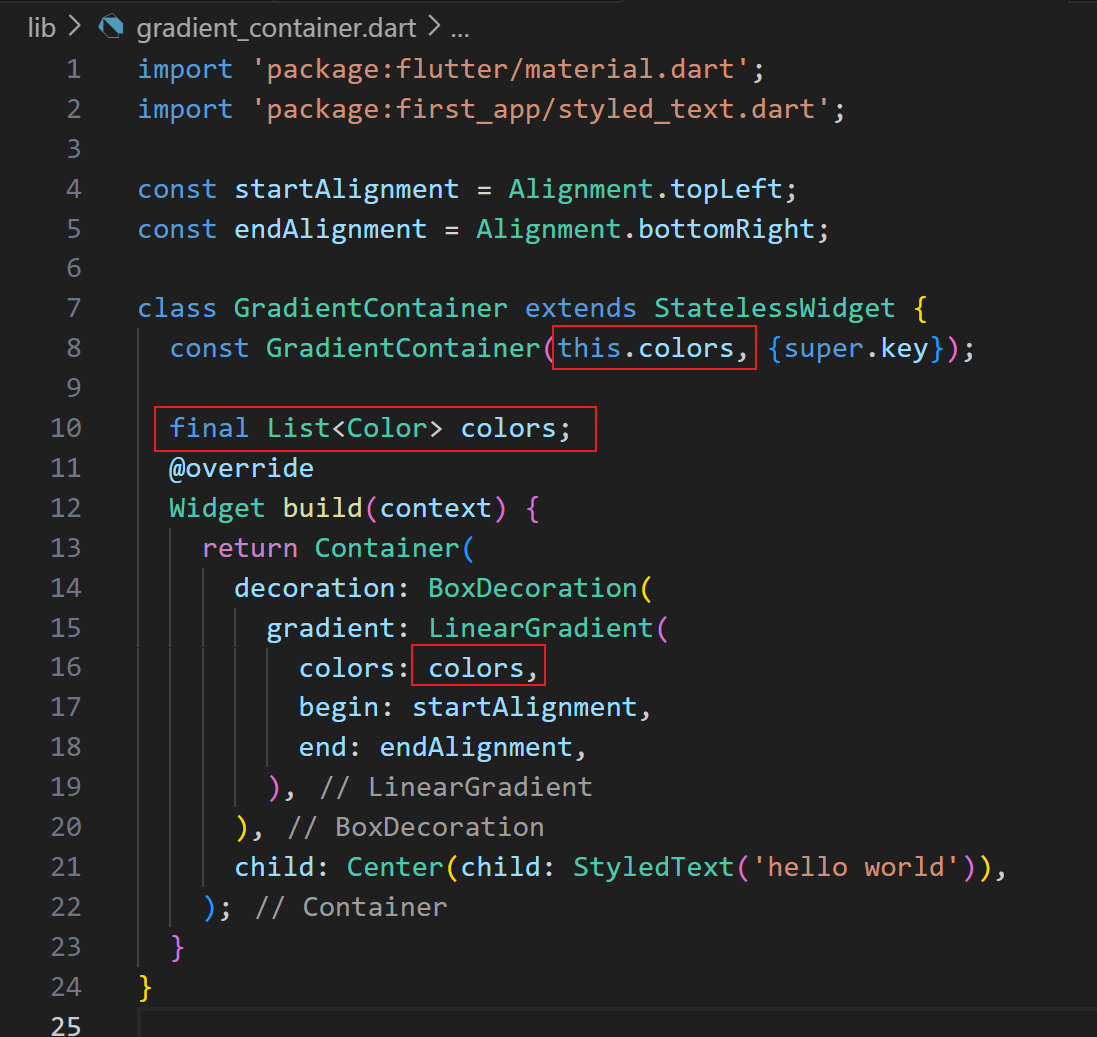The width and height of the screenshot is (1097, 1037).
Task: Click '// BoxDecoration' closing comment
Action: click(416, 827)
